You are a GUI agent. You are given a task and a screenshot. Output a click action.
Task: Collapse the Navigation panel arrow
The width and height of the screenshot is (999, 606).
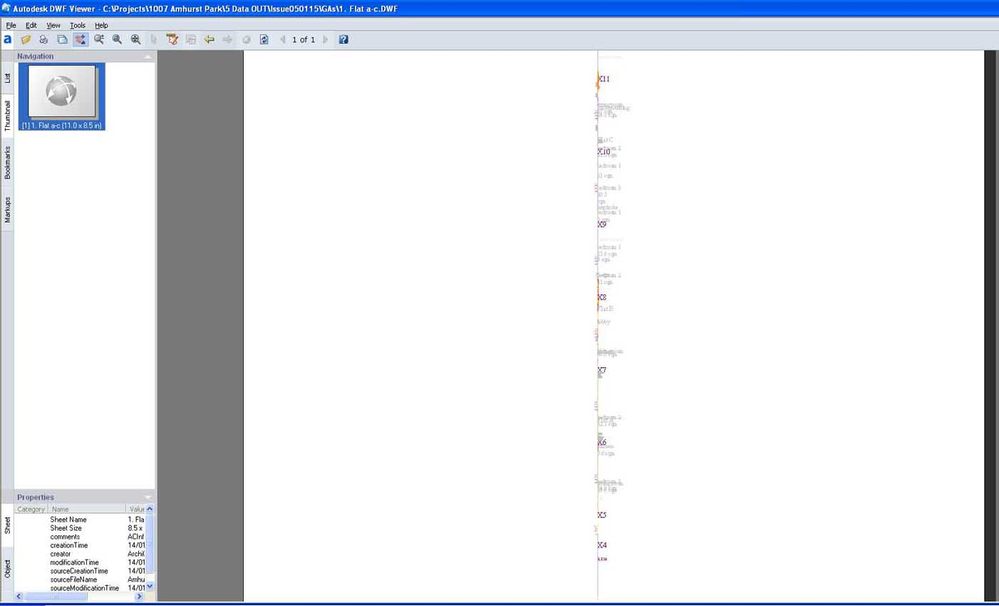(x=148, y=57)
